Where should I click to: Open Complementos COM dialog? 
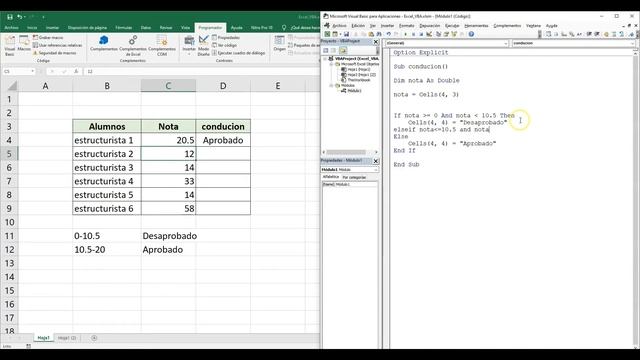[162, 45]
